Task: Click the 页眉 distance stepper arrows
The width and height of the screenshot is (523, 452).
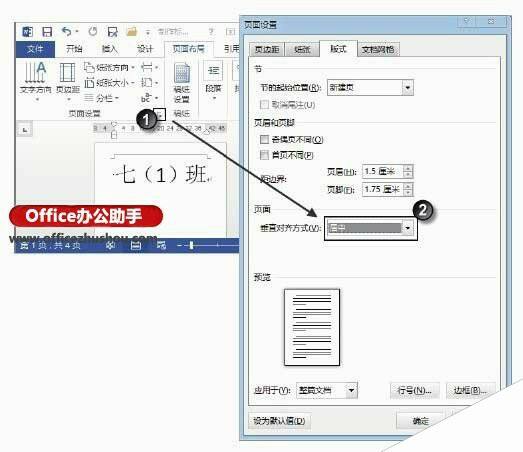Action: click(408, 171)
